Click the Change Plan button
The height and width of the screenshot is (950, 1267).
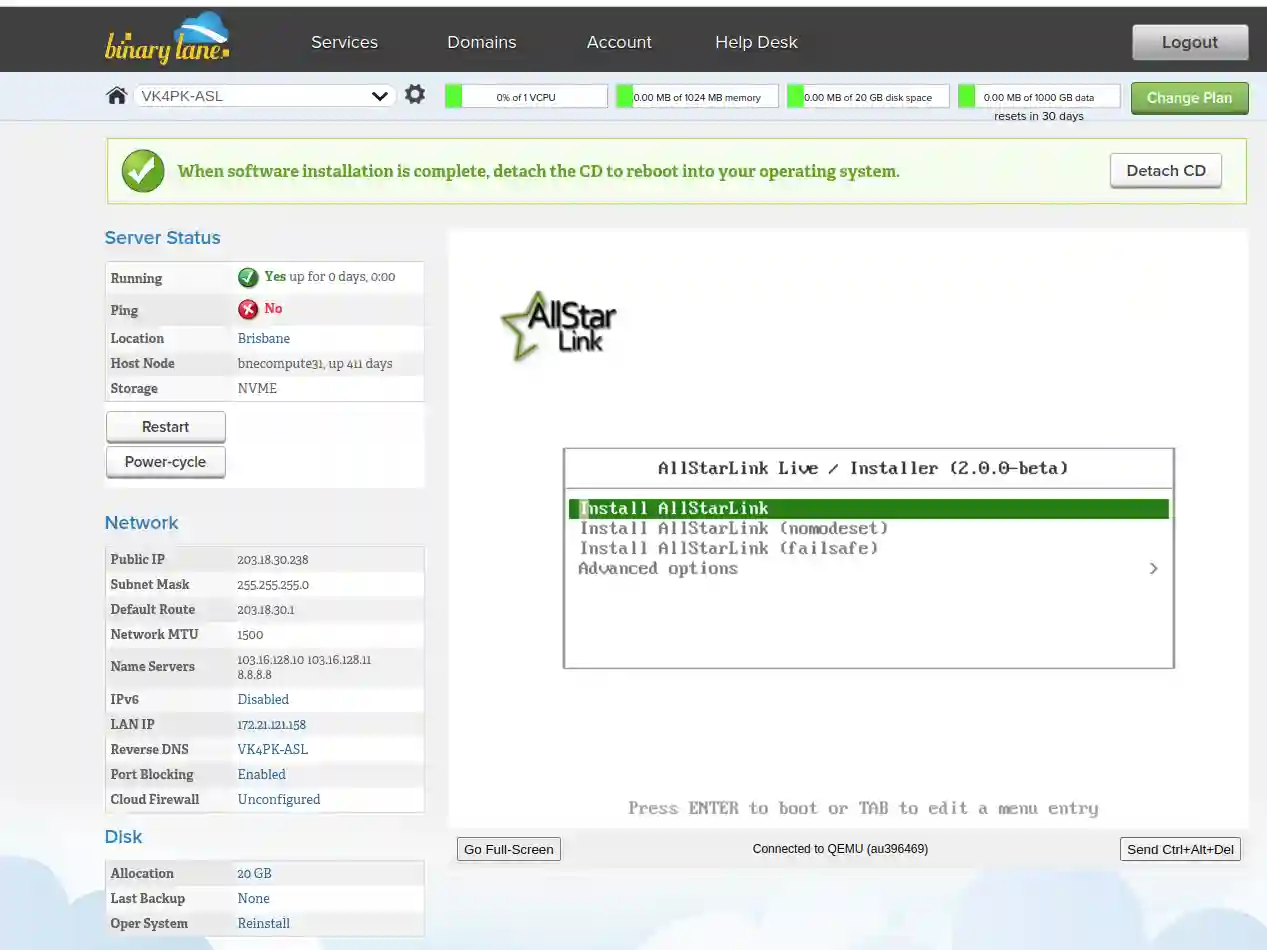click(x=1189, y=98)
